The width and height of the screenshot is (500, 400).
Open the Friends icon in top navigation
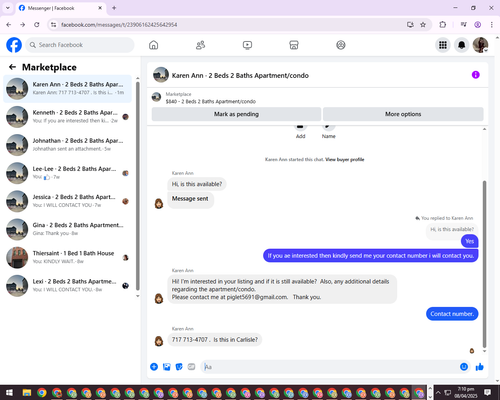[x=200, y=45]
